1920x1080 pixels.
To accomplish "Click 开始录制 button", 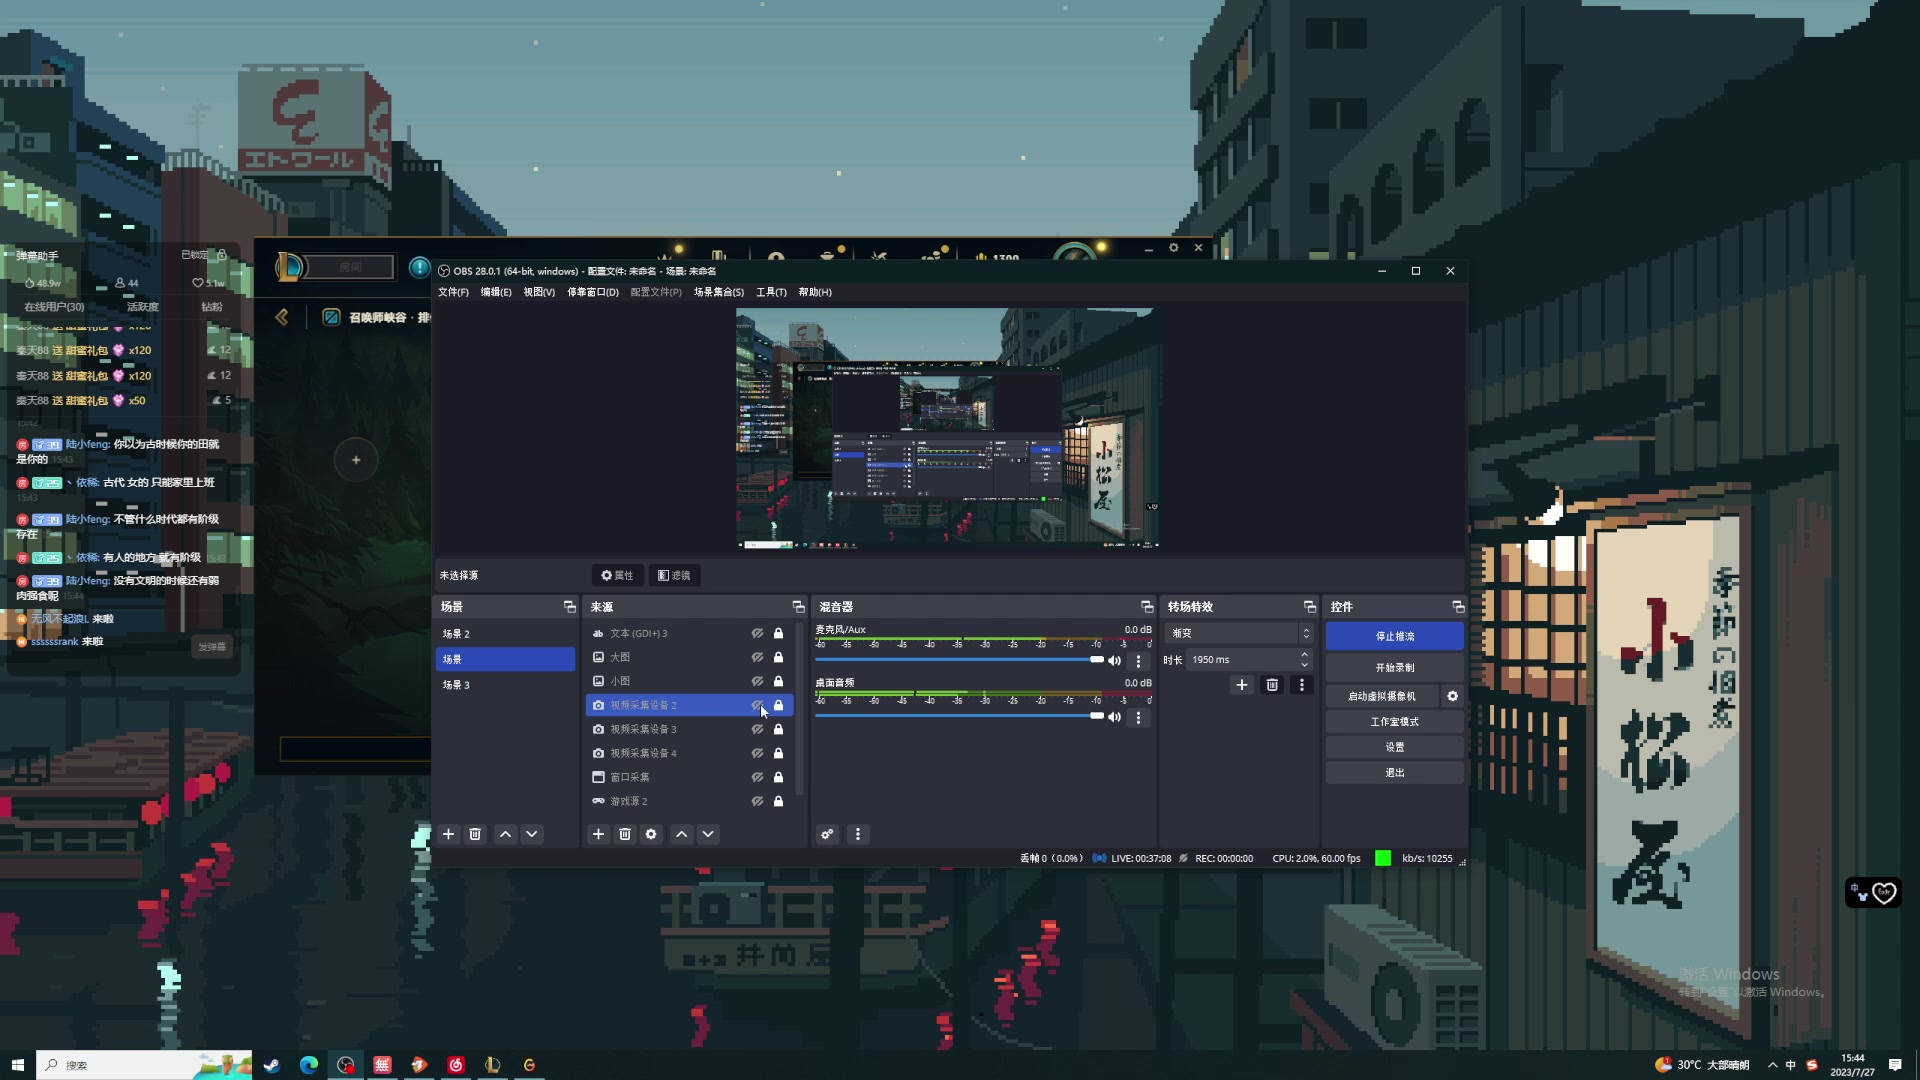I will click(x=1395, y=667).
